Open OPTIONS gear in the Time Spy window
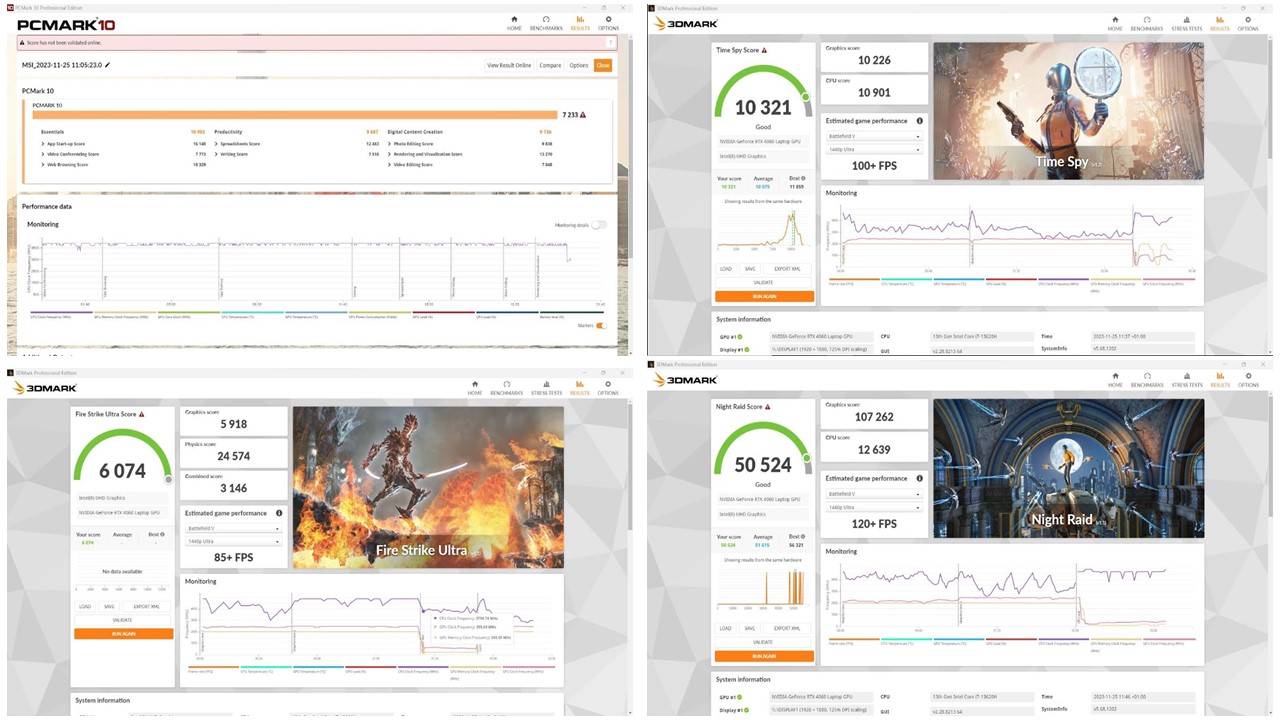The height and width of the screenshot is (720, 1280). (x=1248, y=22)
